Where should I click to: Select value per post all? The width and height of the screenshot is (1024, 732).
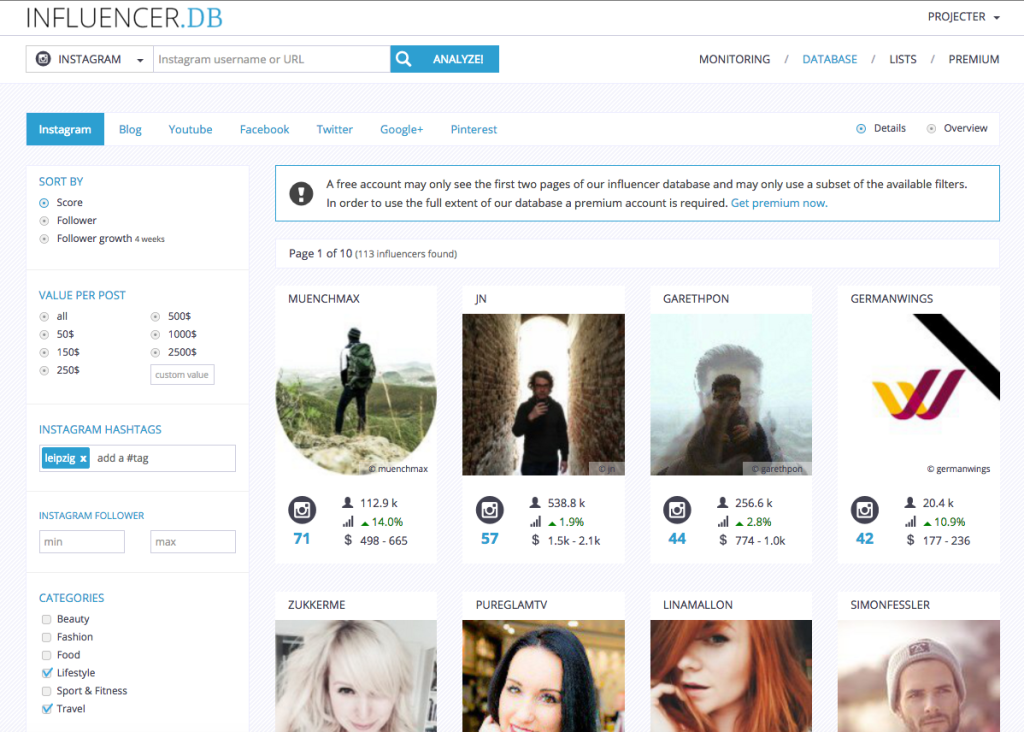pyautogui.click(x=44, y=317)
